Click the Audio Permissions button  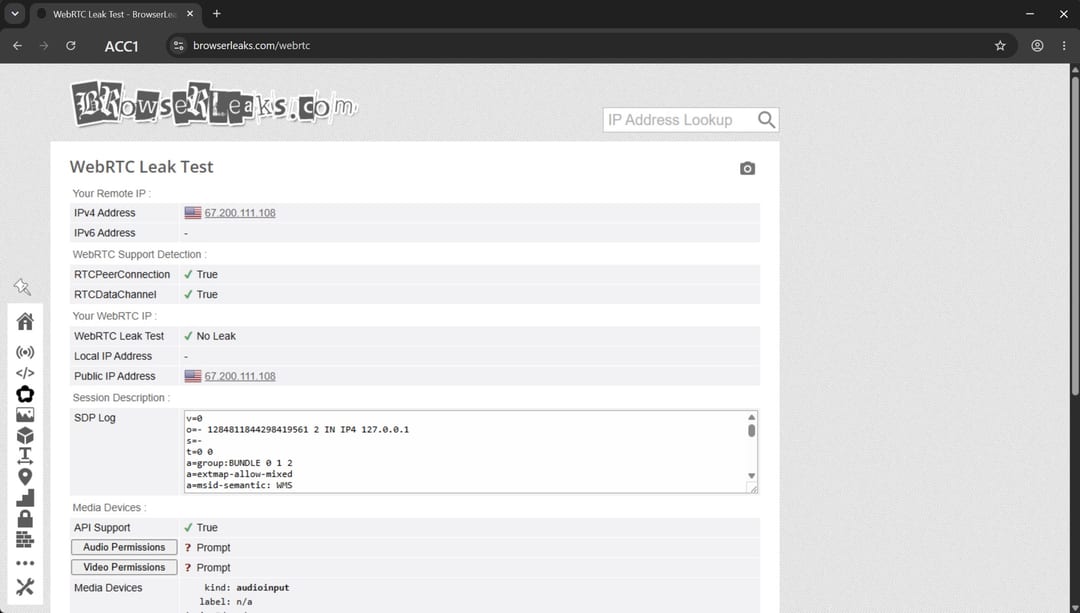[124, 548]
